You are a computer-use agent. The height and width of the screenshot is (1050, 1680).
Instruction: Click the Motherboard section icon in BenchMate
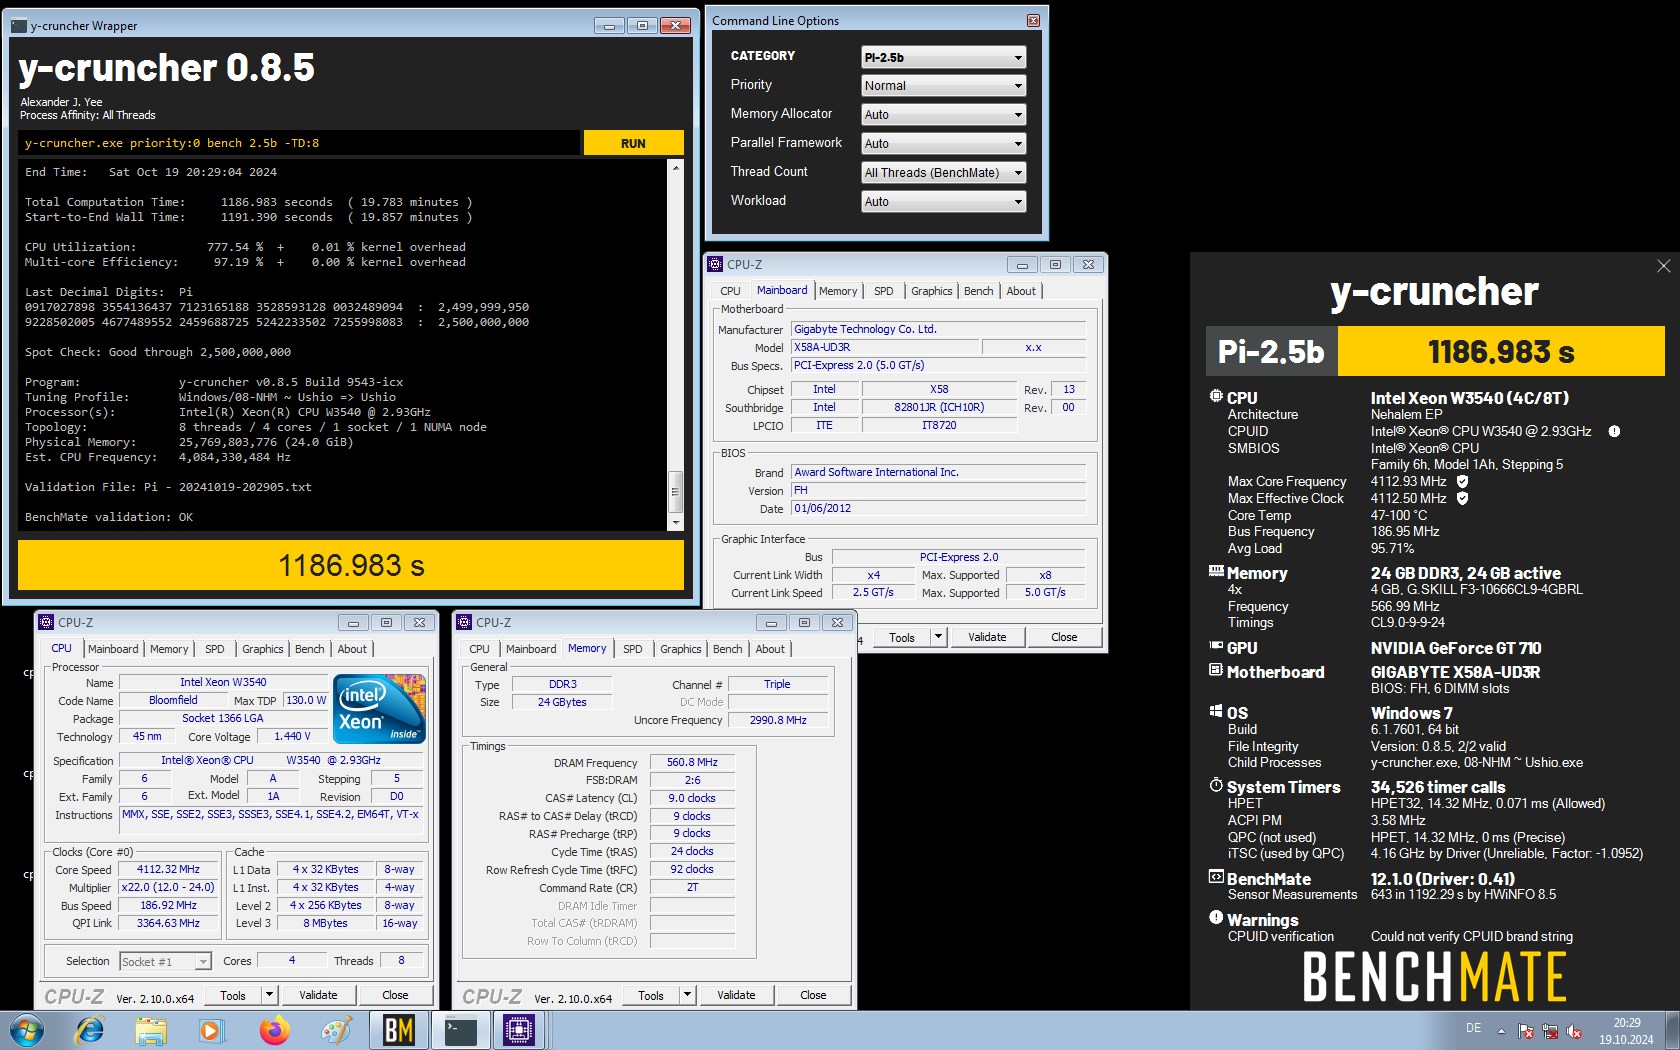pos(1216,671)
